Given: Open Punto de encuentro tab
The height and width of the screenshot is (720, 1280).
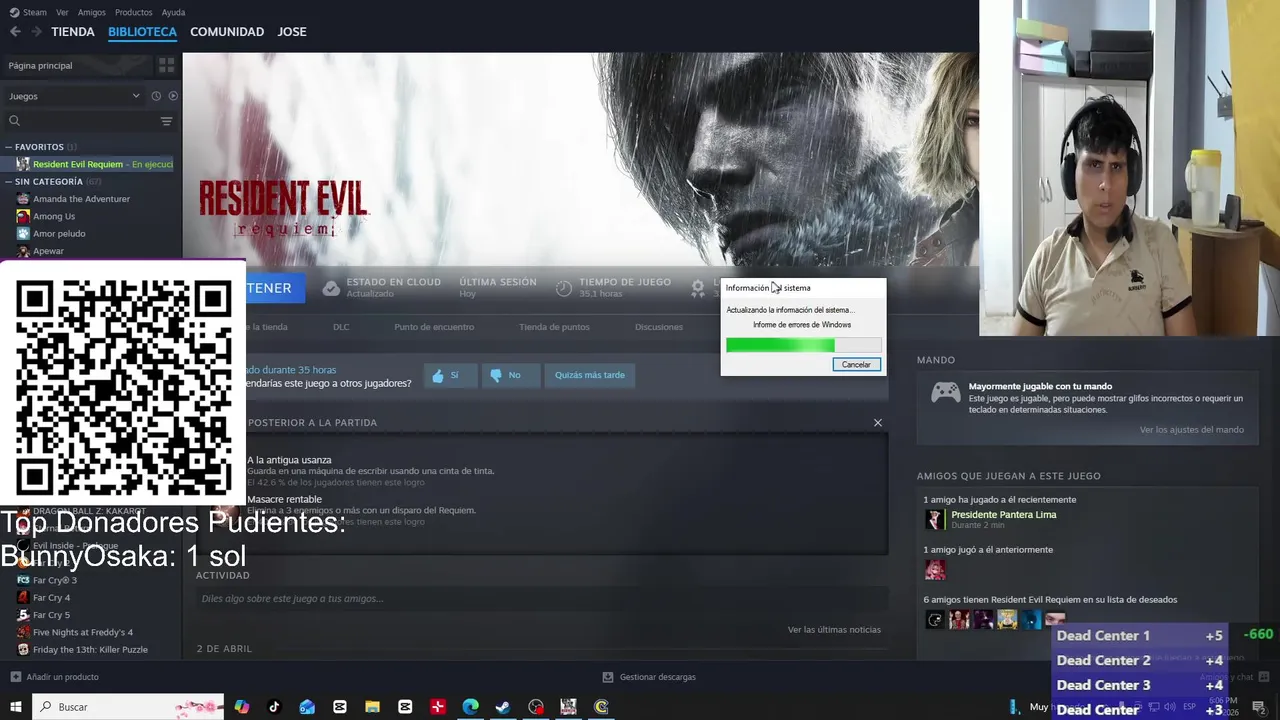Looking at the screenshot, I should (434, 327).
